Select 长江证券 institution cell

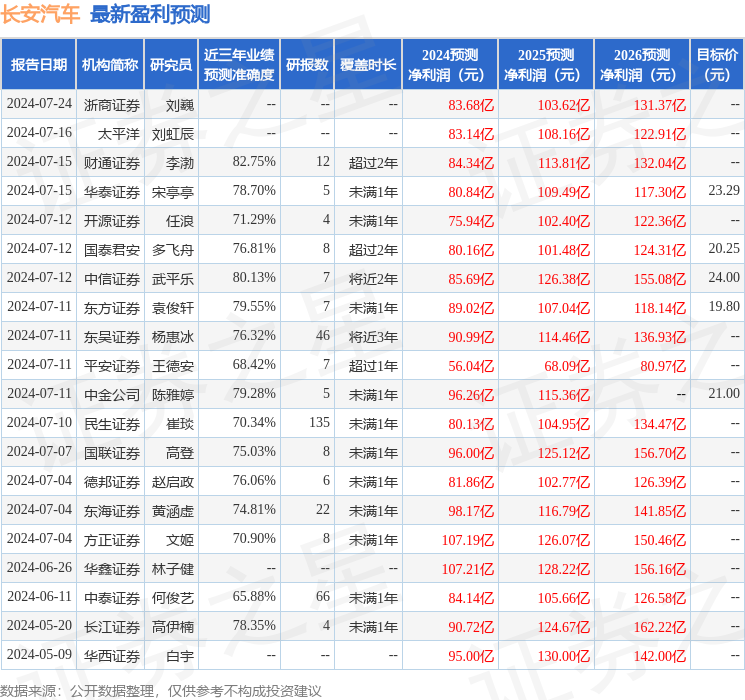[x=112, y=627]
